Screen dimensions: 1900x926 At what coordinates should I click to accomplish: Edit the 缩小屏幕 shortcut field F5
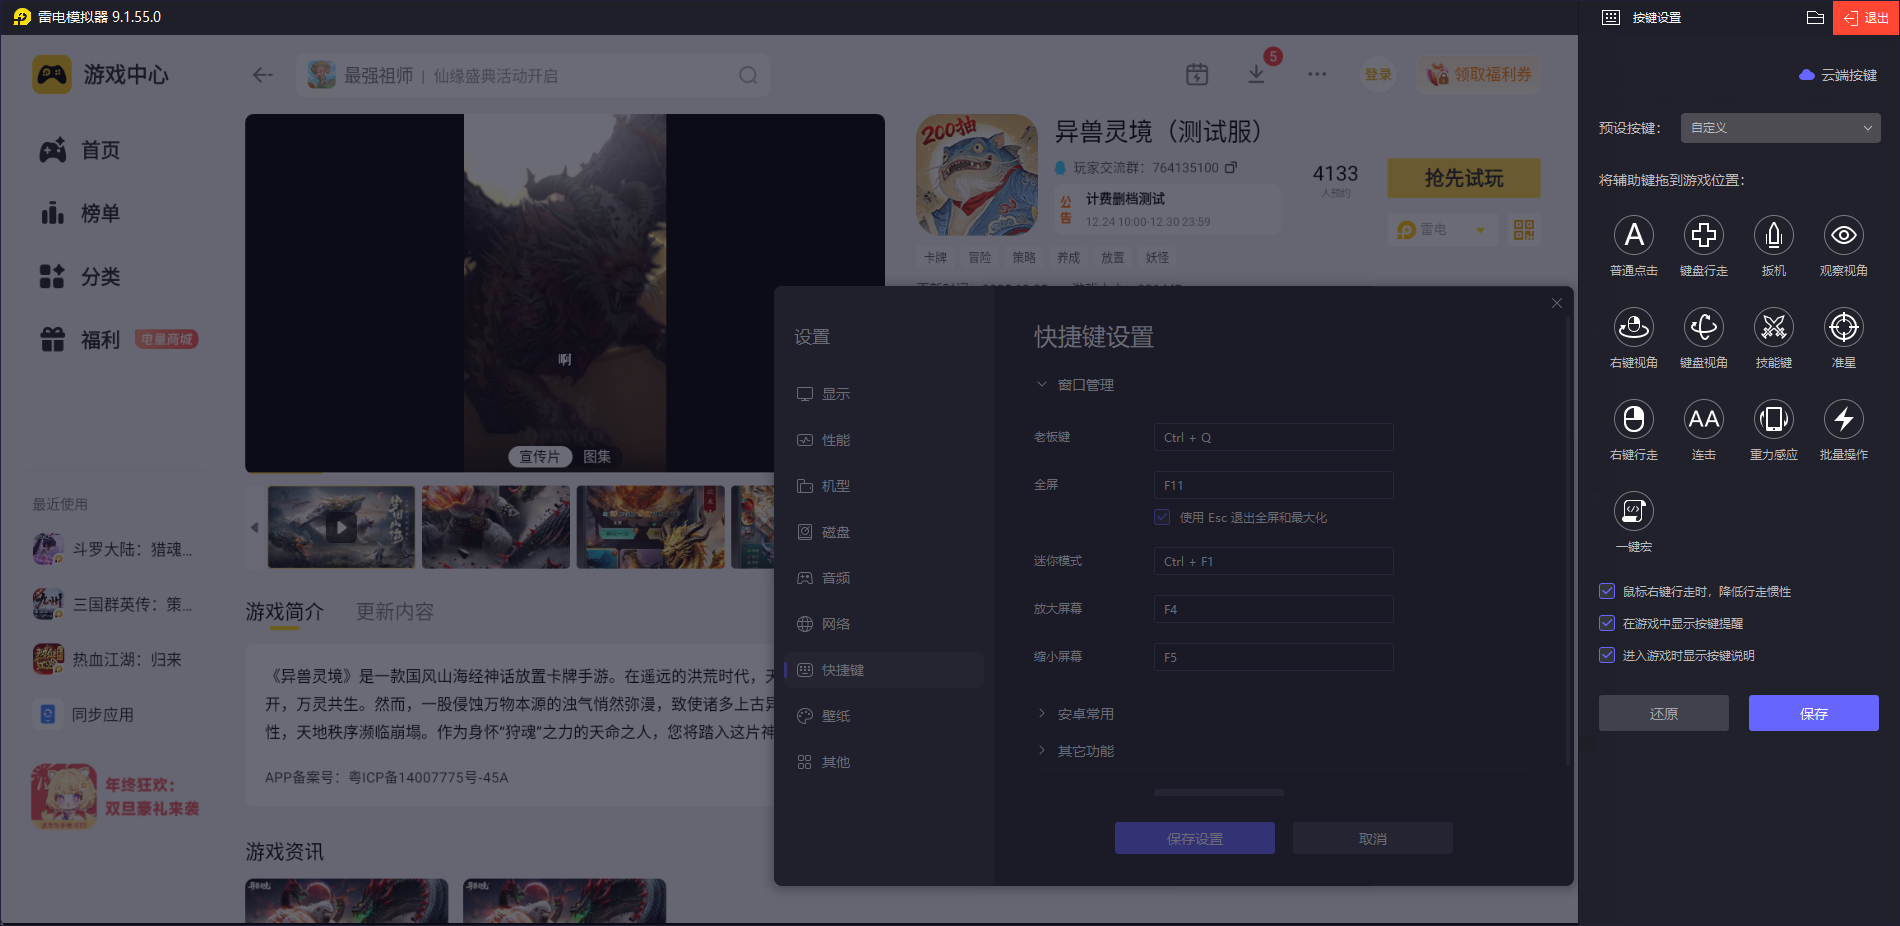tap(1273, 657)
